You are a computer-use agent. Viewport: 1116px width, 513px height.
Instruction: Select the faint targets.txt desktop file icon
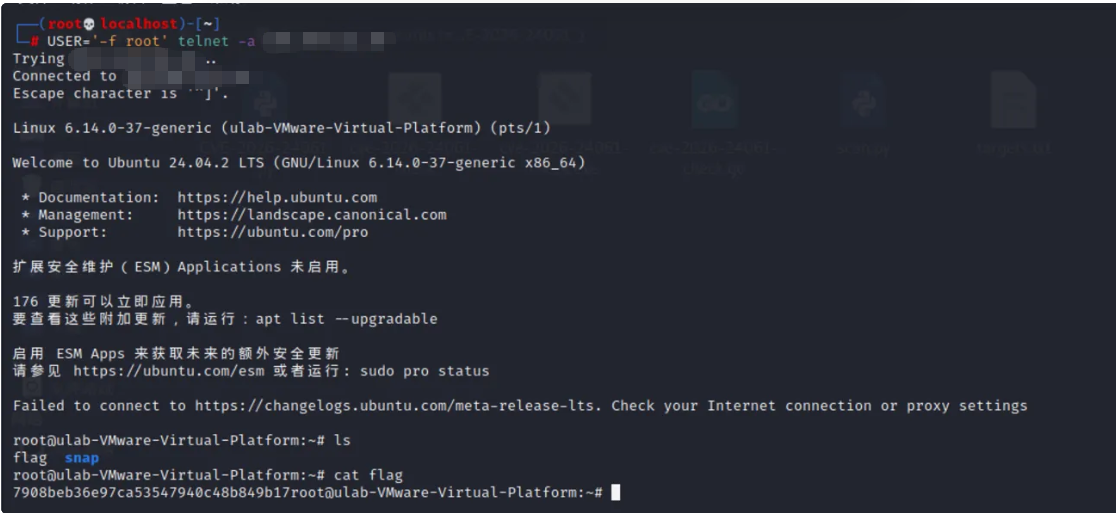[1014, 100]
